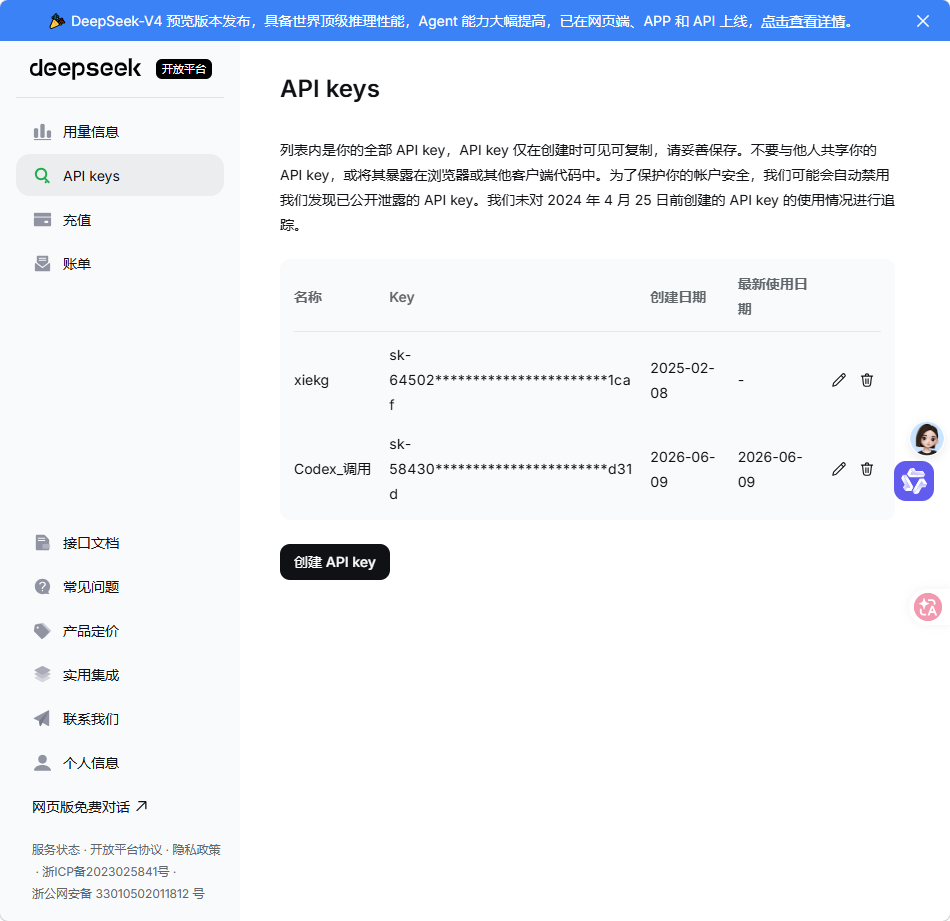Open the 账单 sidebar item
Screen dimensions: 950x921
click(120, 264)
